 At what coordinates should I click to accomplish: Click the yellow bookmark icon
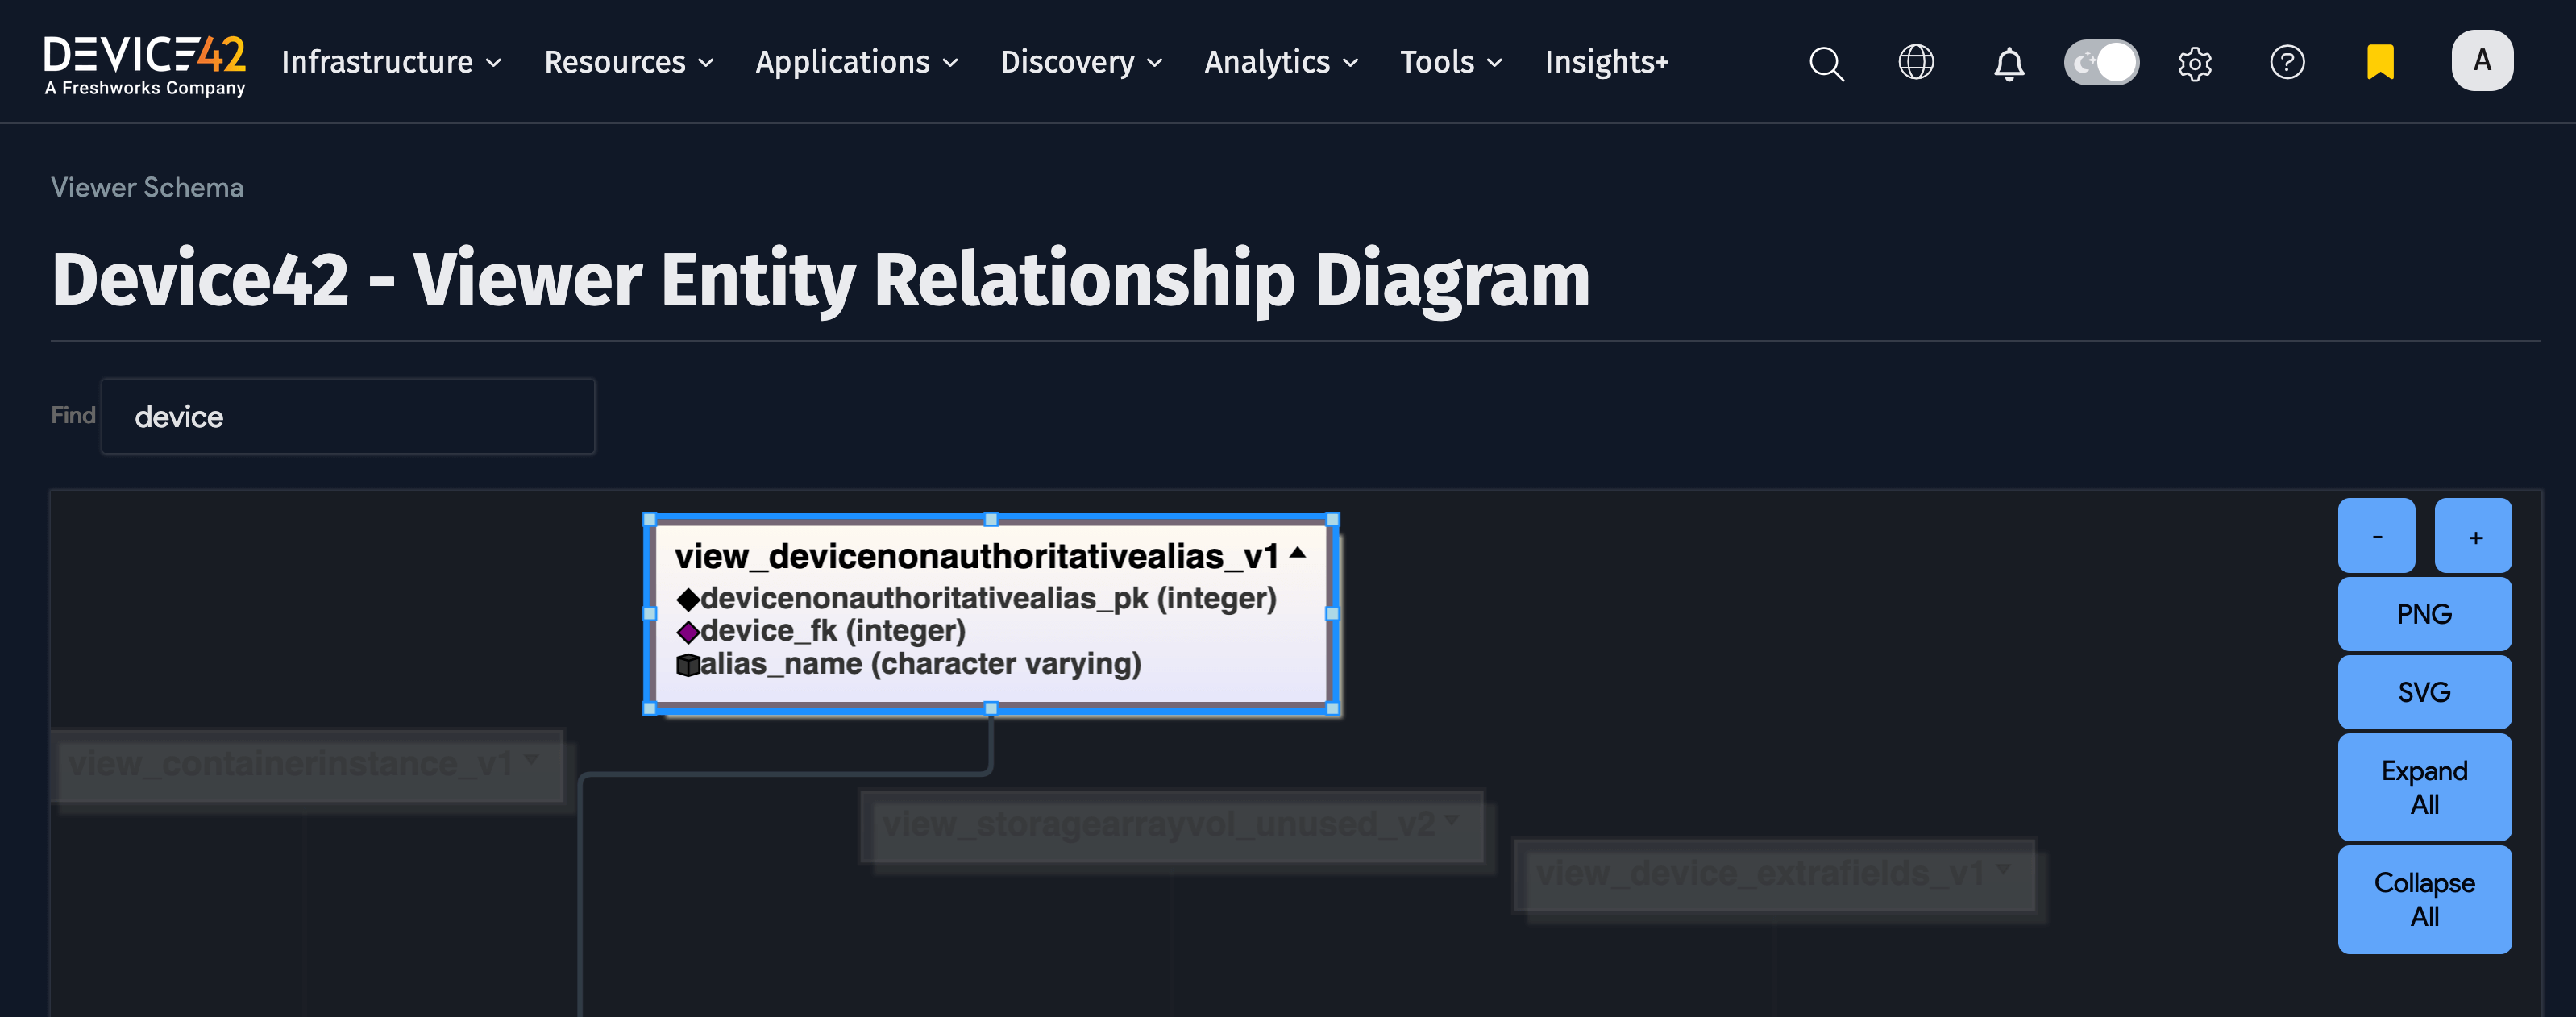(x=2379, y=62)
